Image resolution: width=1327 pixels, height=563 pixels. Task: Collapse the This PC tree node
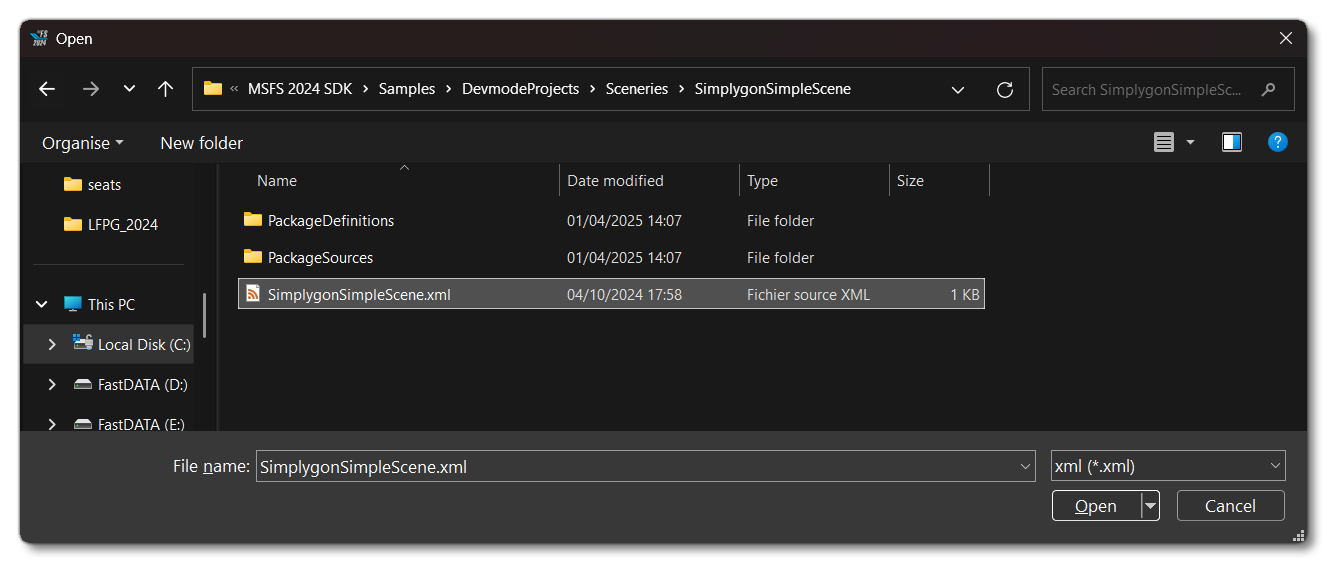42,304
